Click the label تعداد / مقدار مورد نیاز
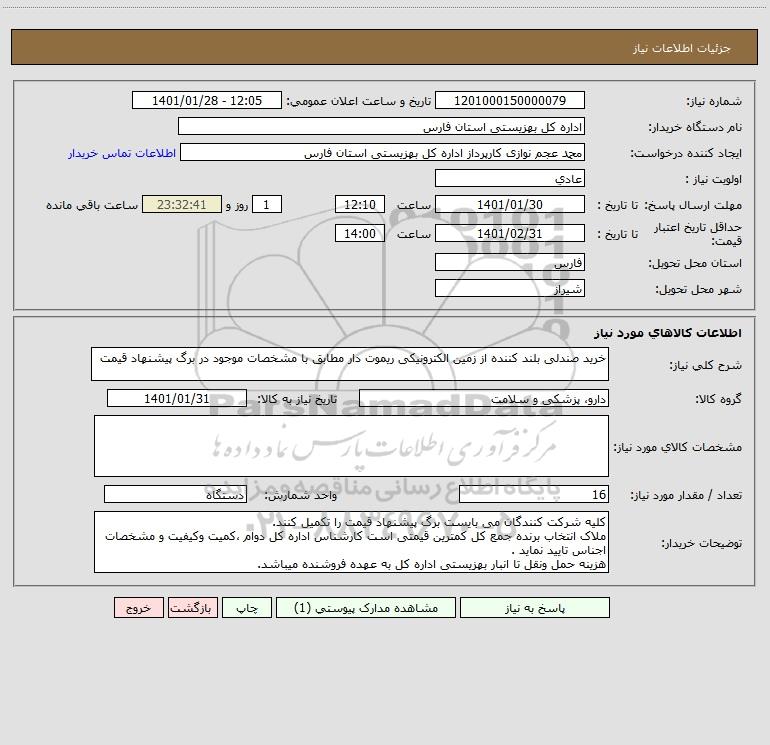The height and width of the screenshot is (745, 770). (686, 495)
